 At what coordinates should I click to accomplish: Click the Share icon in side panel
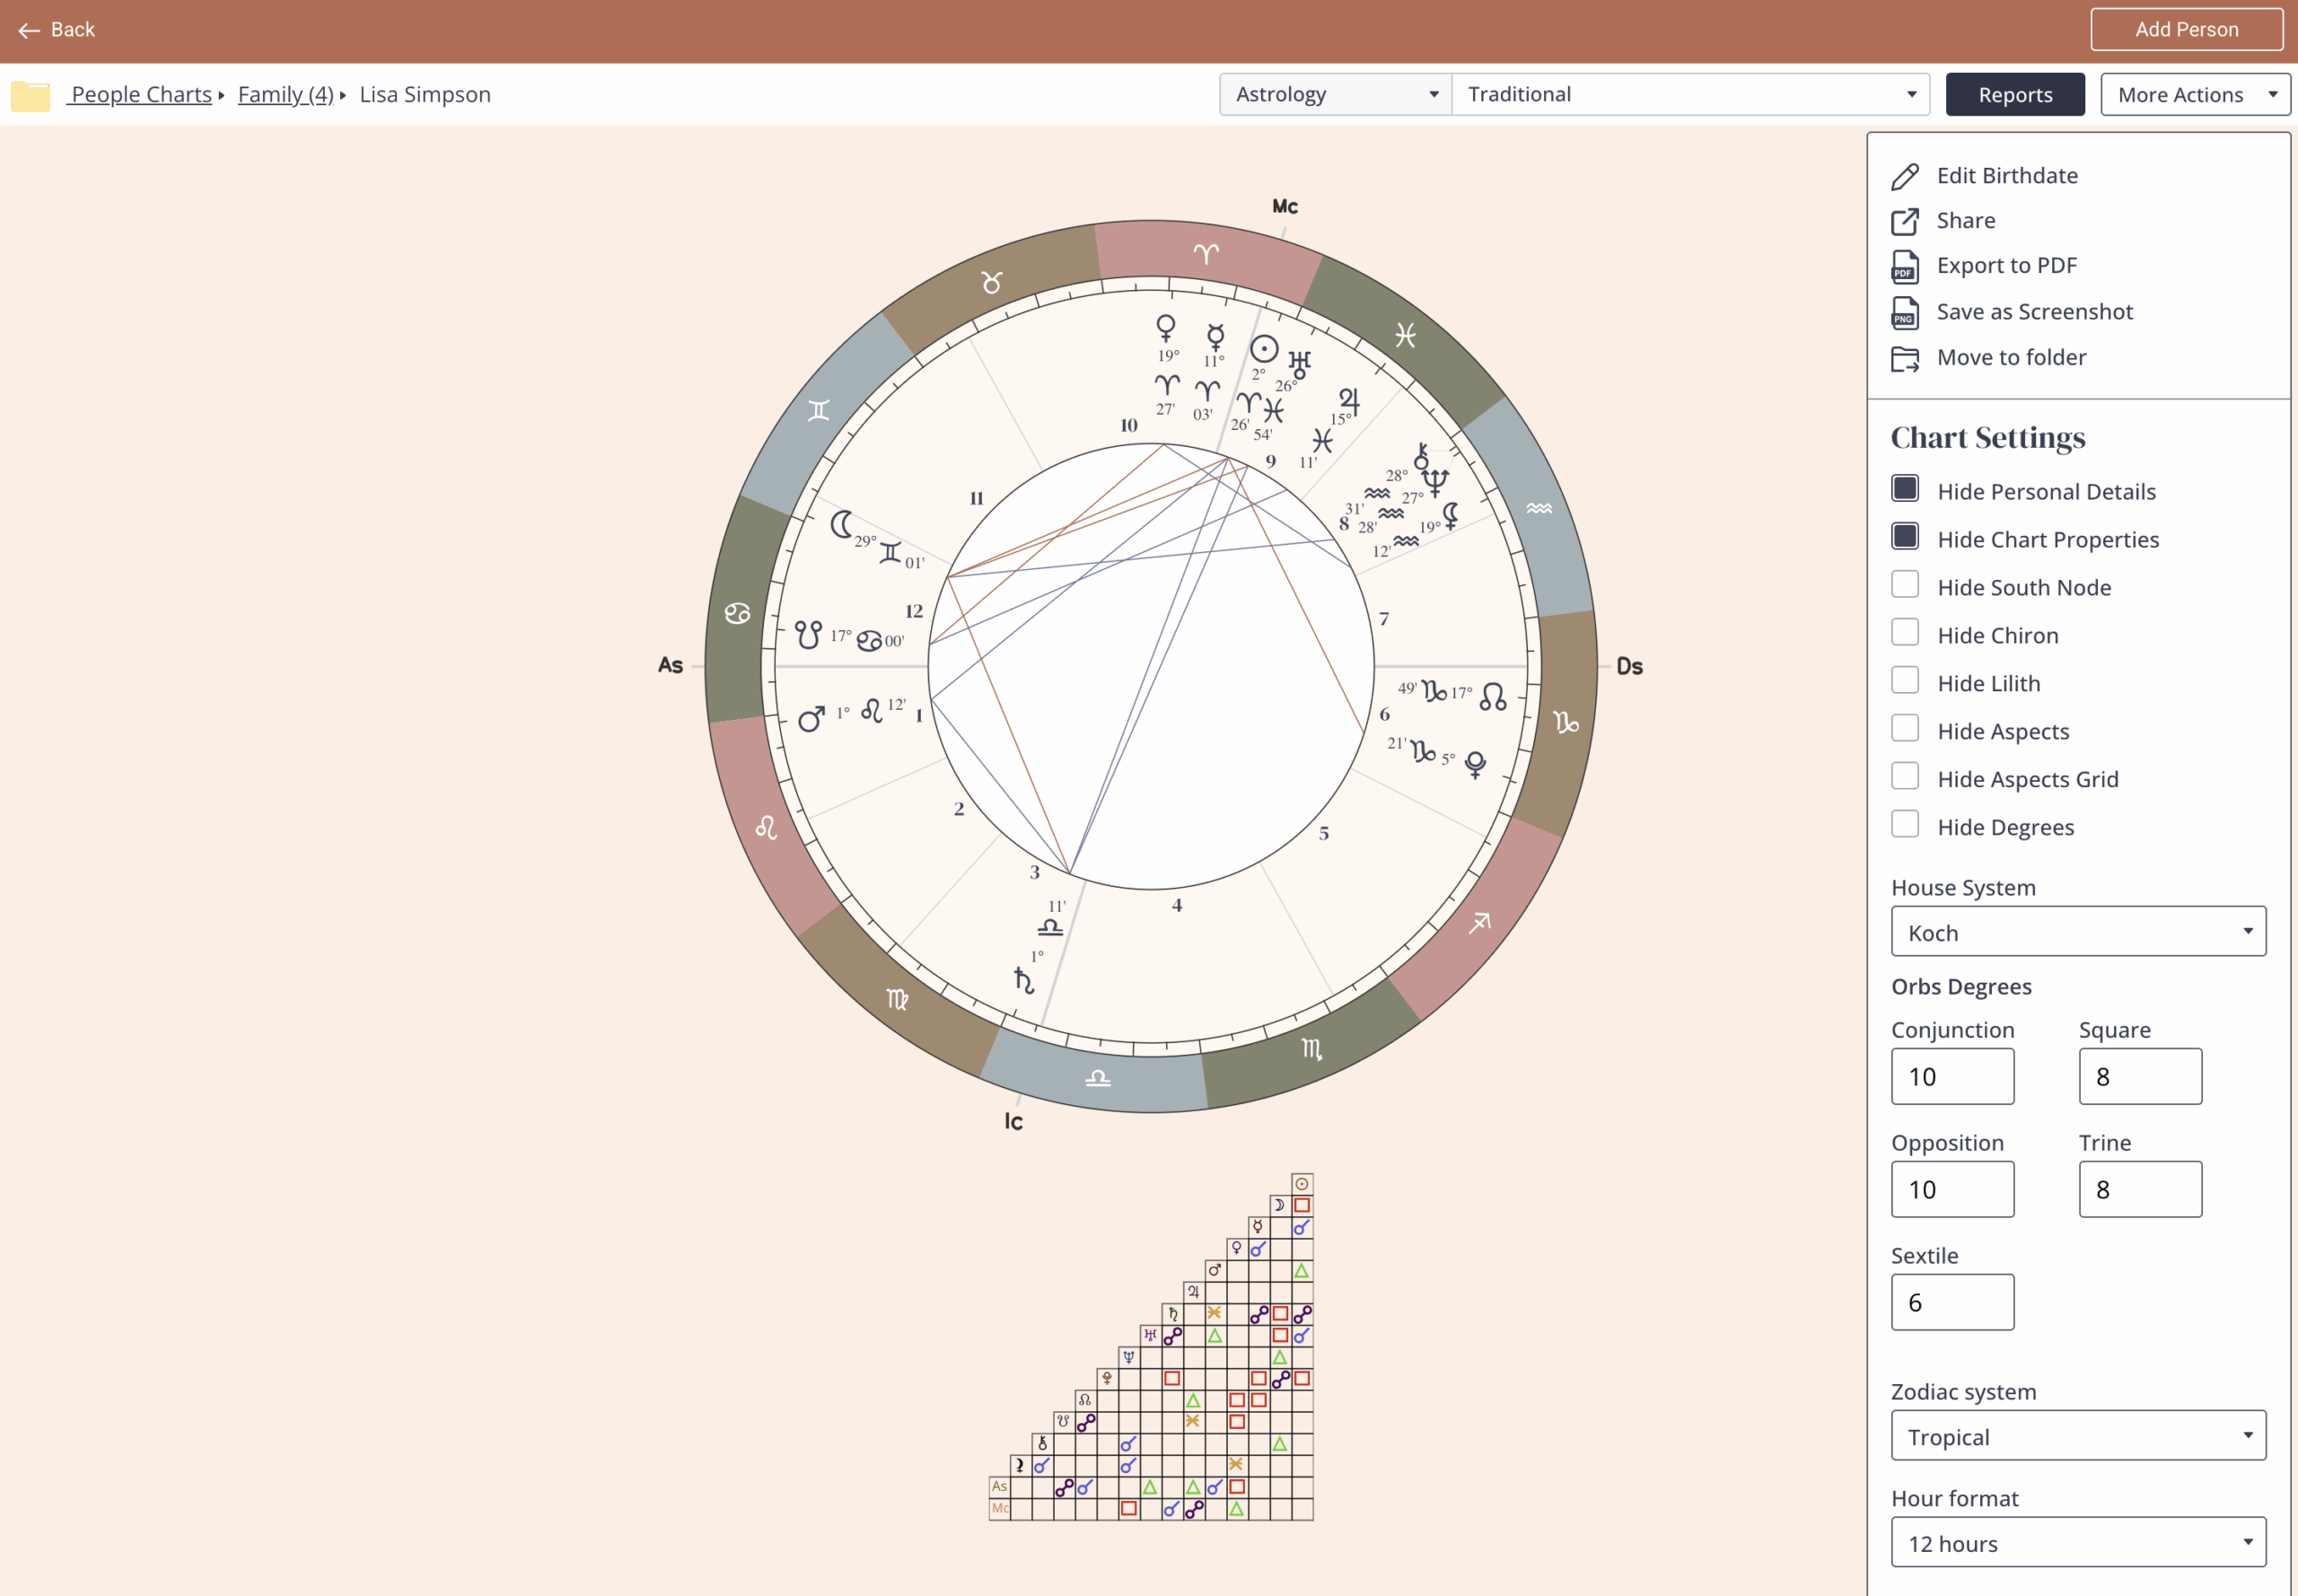click(1904, 221)
